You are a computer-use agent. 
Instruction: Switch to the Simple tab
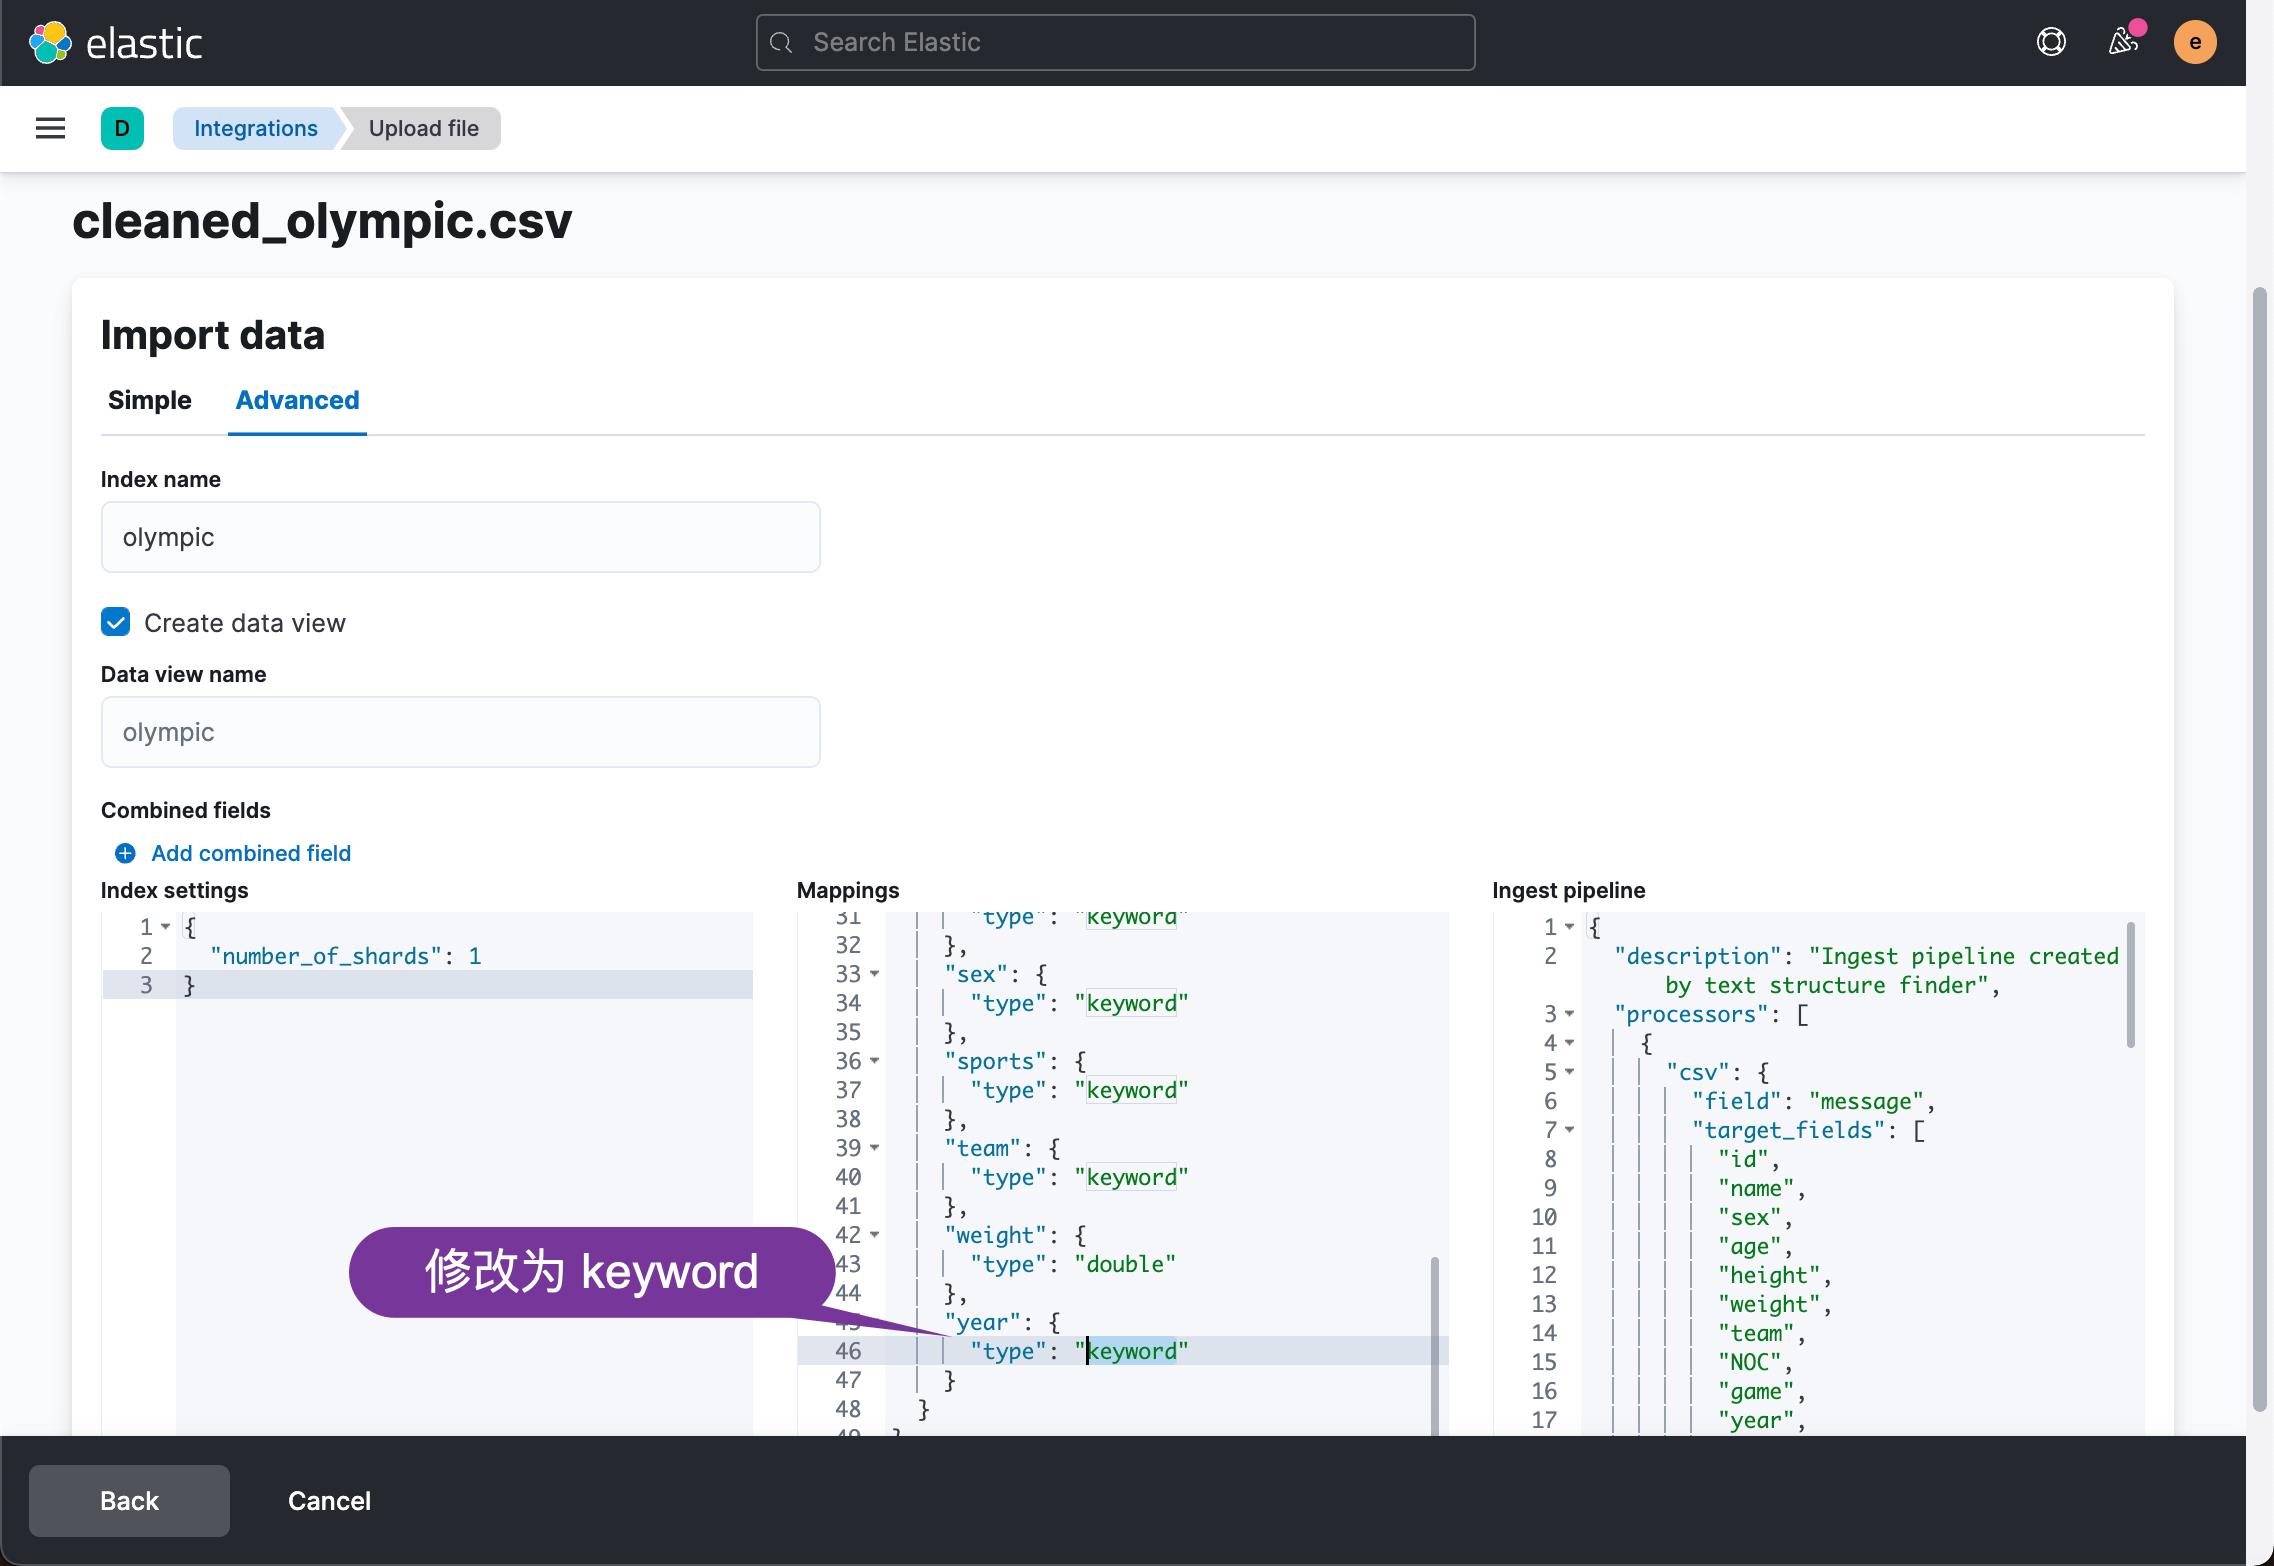tap(149, 400)
